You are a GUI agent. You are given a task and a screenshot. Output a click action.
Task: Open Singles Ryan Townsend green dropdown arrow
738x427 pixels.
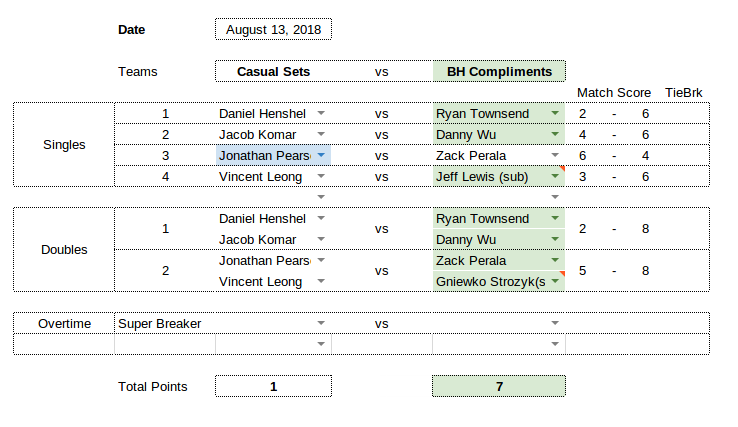[x=555, y=113]
